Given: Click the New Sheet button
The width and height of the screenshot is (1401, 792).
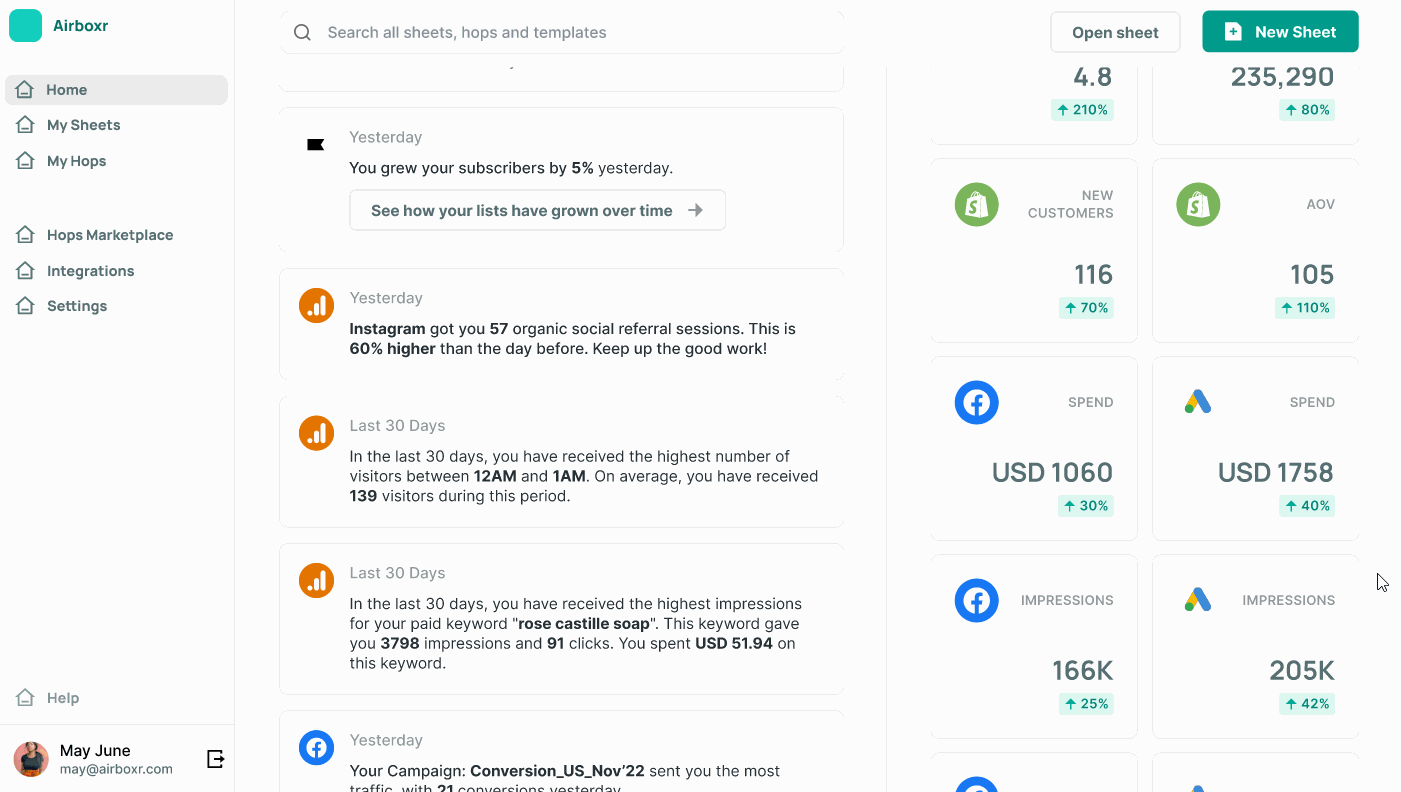Looking at the screenshot, I should (1280, 32).
